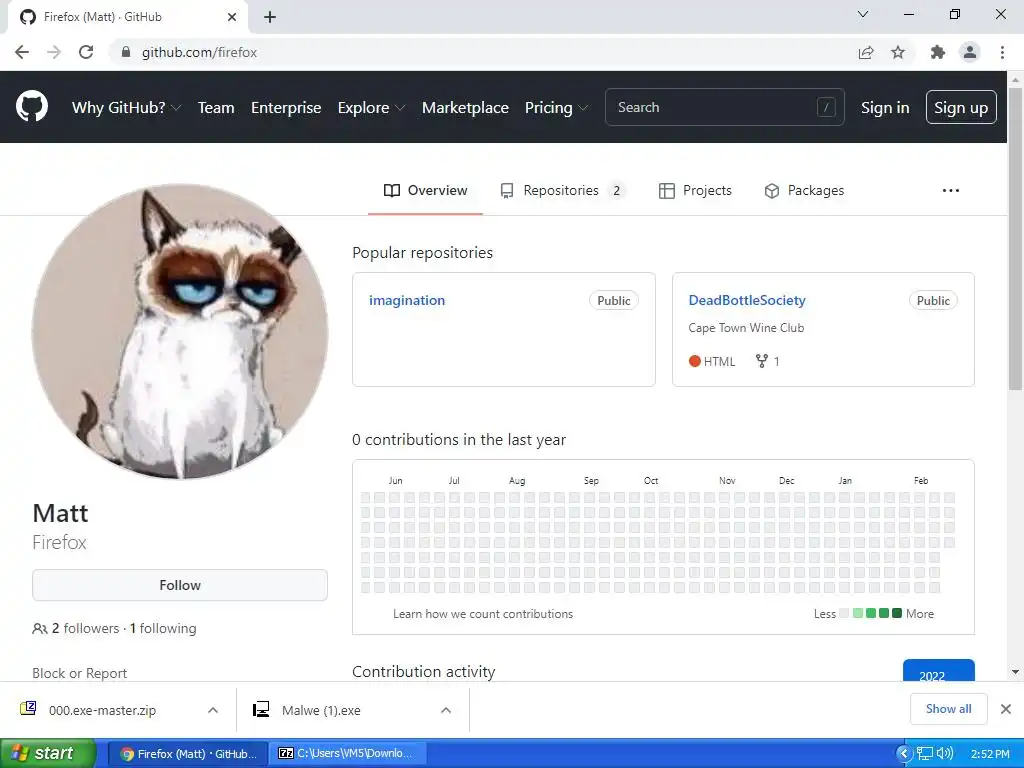Screen dimensions: 1024x768
Task: Expand the Why GitHub? menu
Action: pyautogui.click(x=126, y=108)
